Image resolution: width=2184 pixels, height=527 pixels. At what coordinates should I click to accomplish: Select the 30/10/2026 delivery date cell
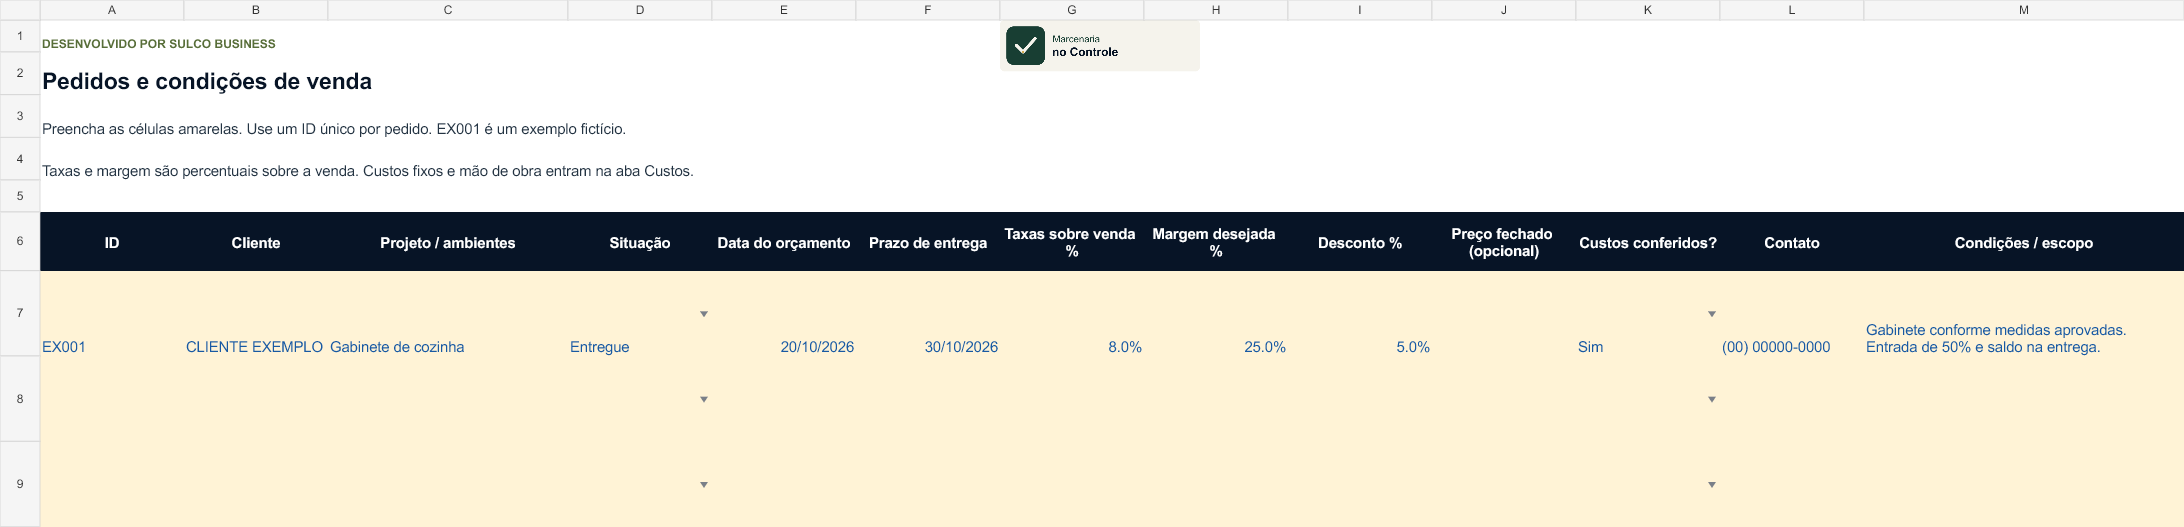[x=928, y=314]
